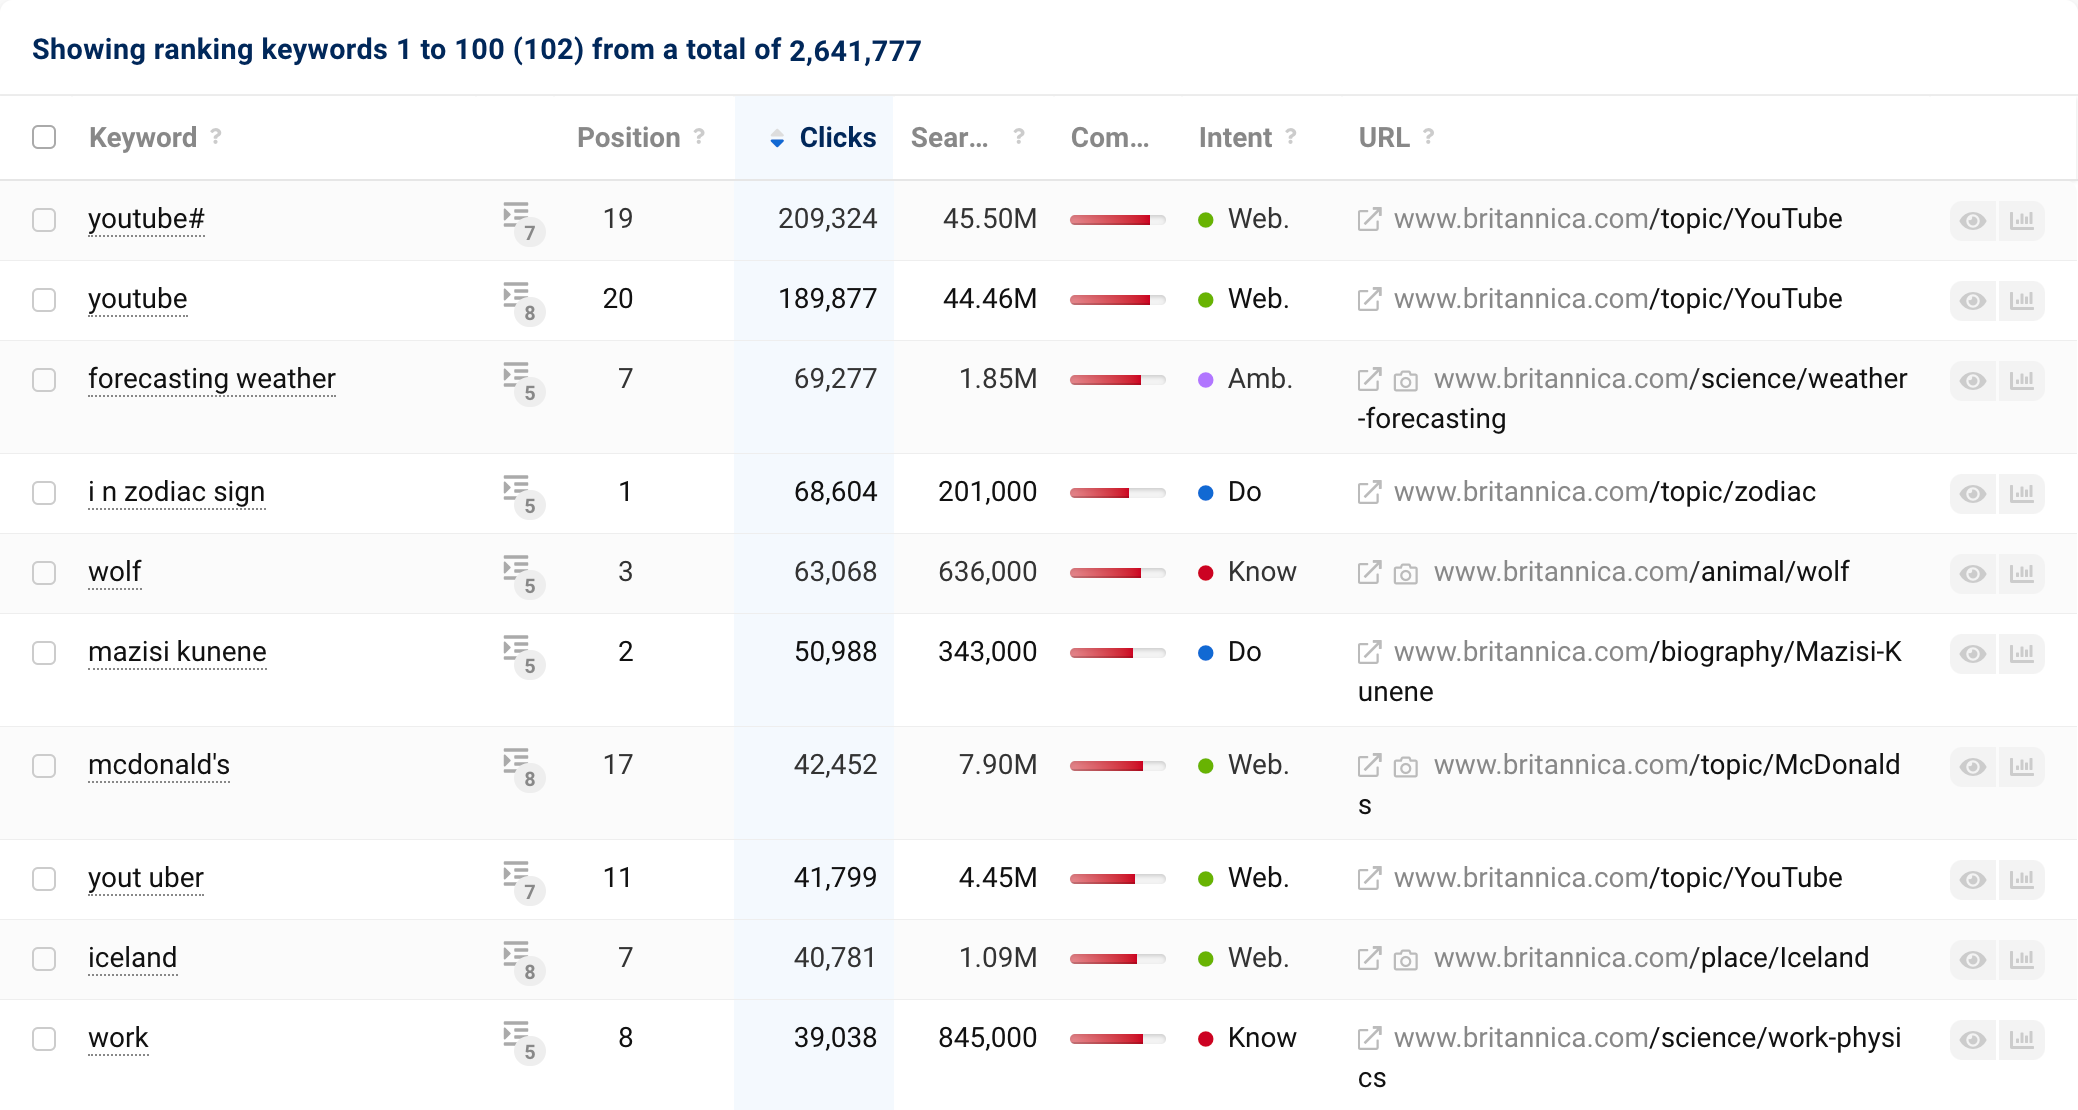Screen dimensions: 2078x1110
Task: Click Do intent label in mazisi kunene row
Action: [x=1244, y=652]
